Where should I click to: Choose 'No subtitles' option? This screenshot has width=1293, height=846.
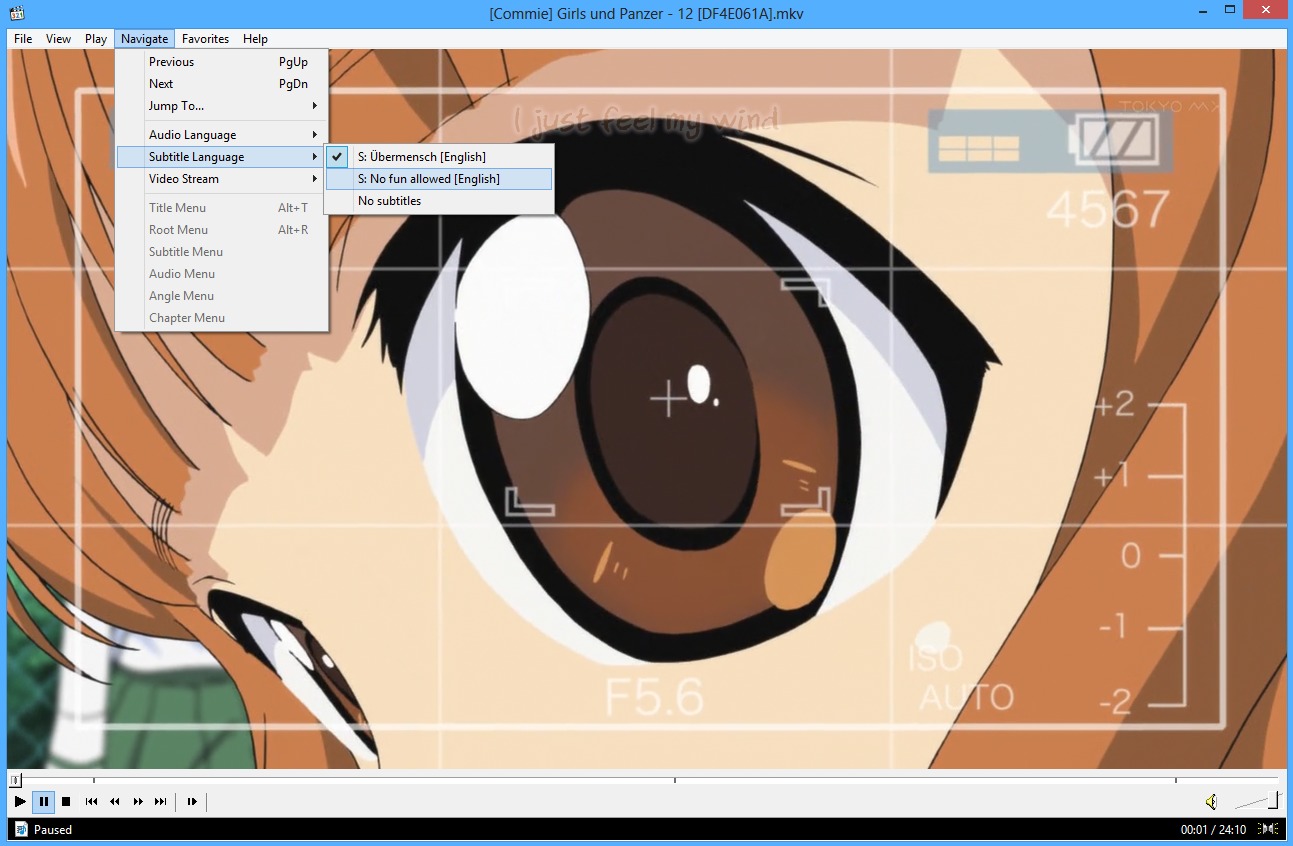[439, 201]
